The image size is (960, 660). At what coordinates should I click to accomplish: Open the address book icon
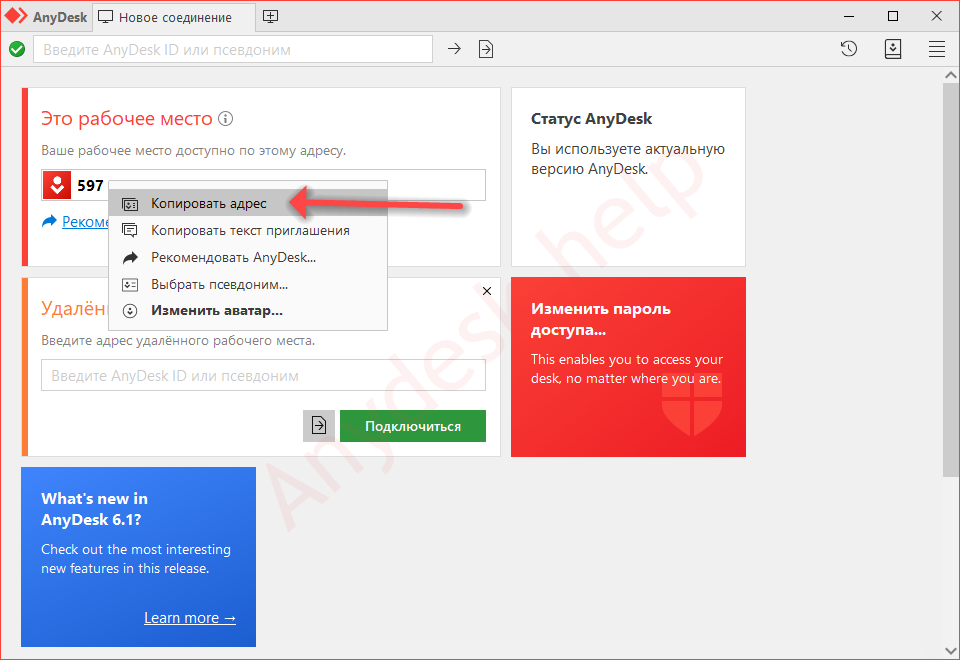893,48
